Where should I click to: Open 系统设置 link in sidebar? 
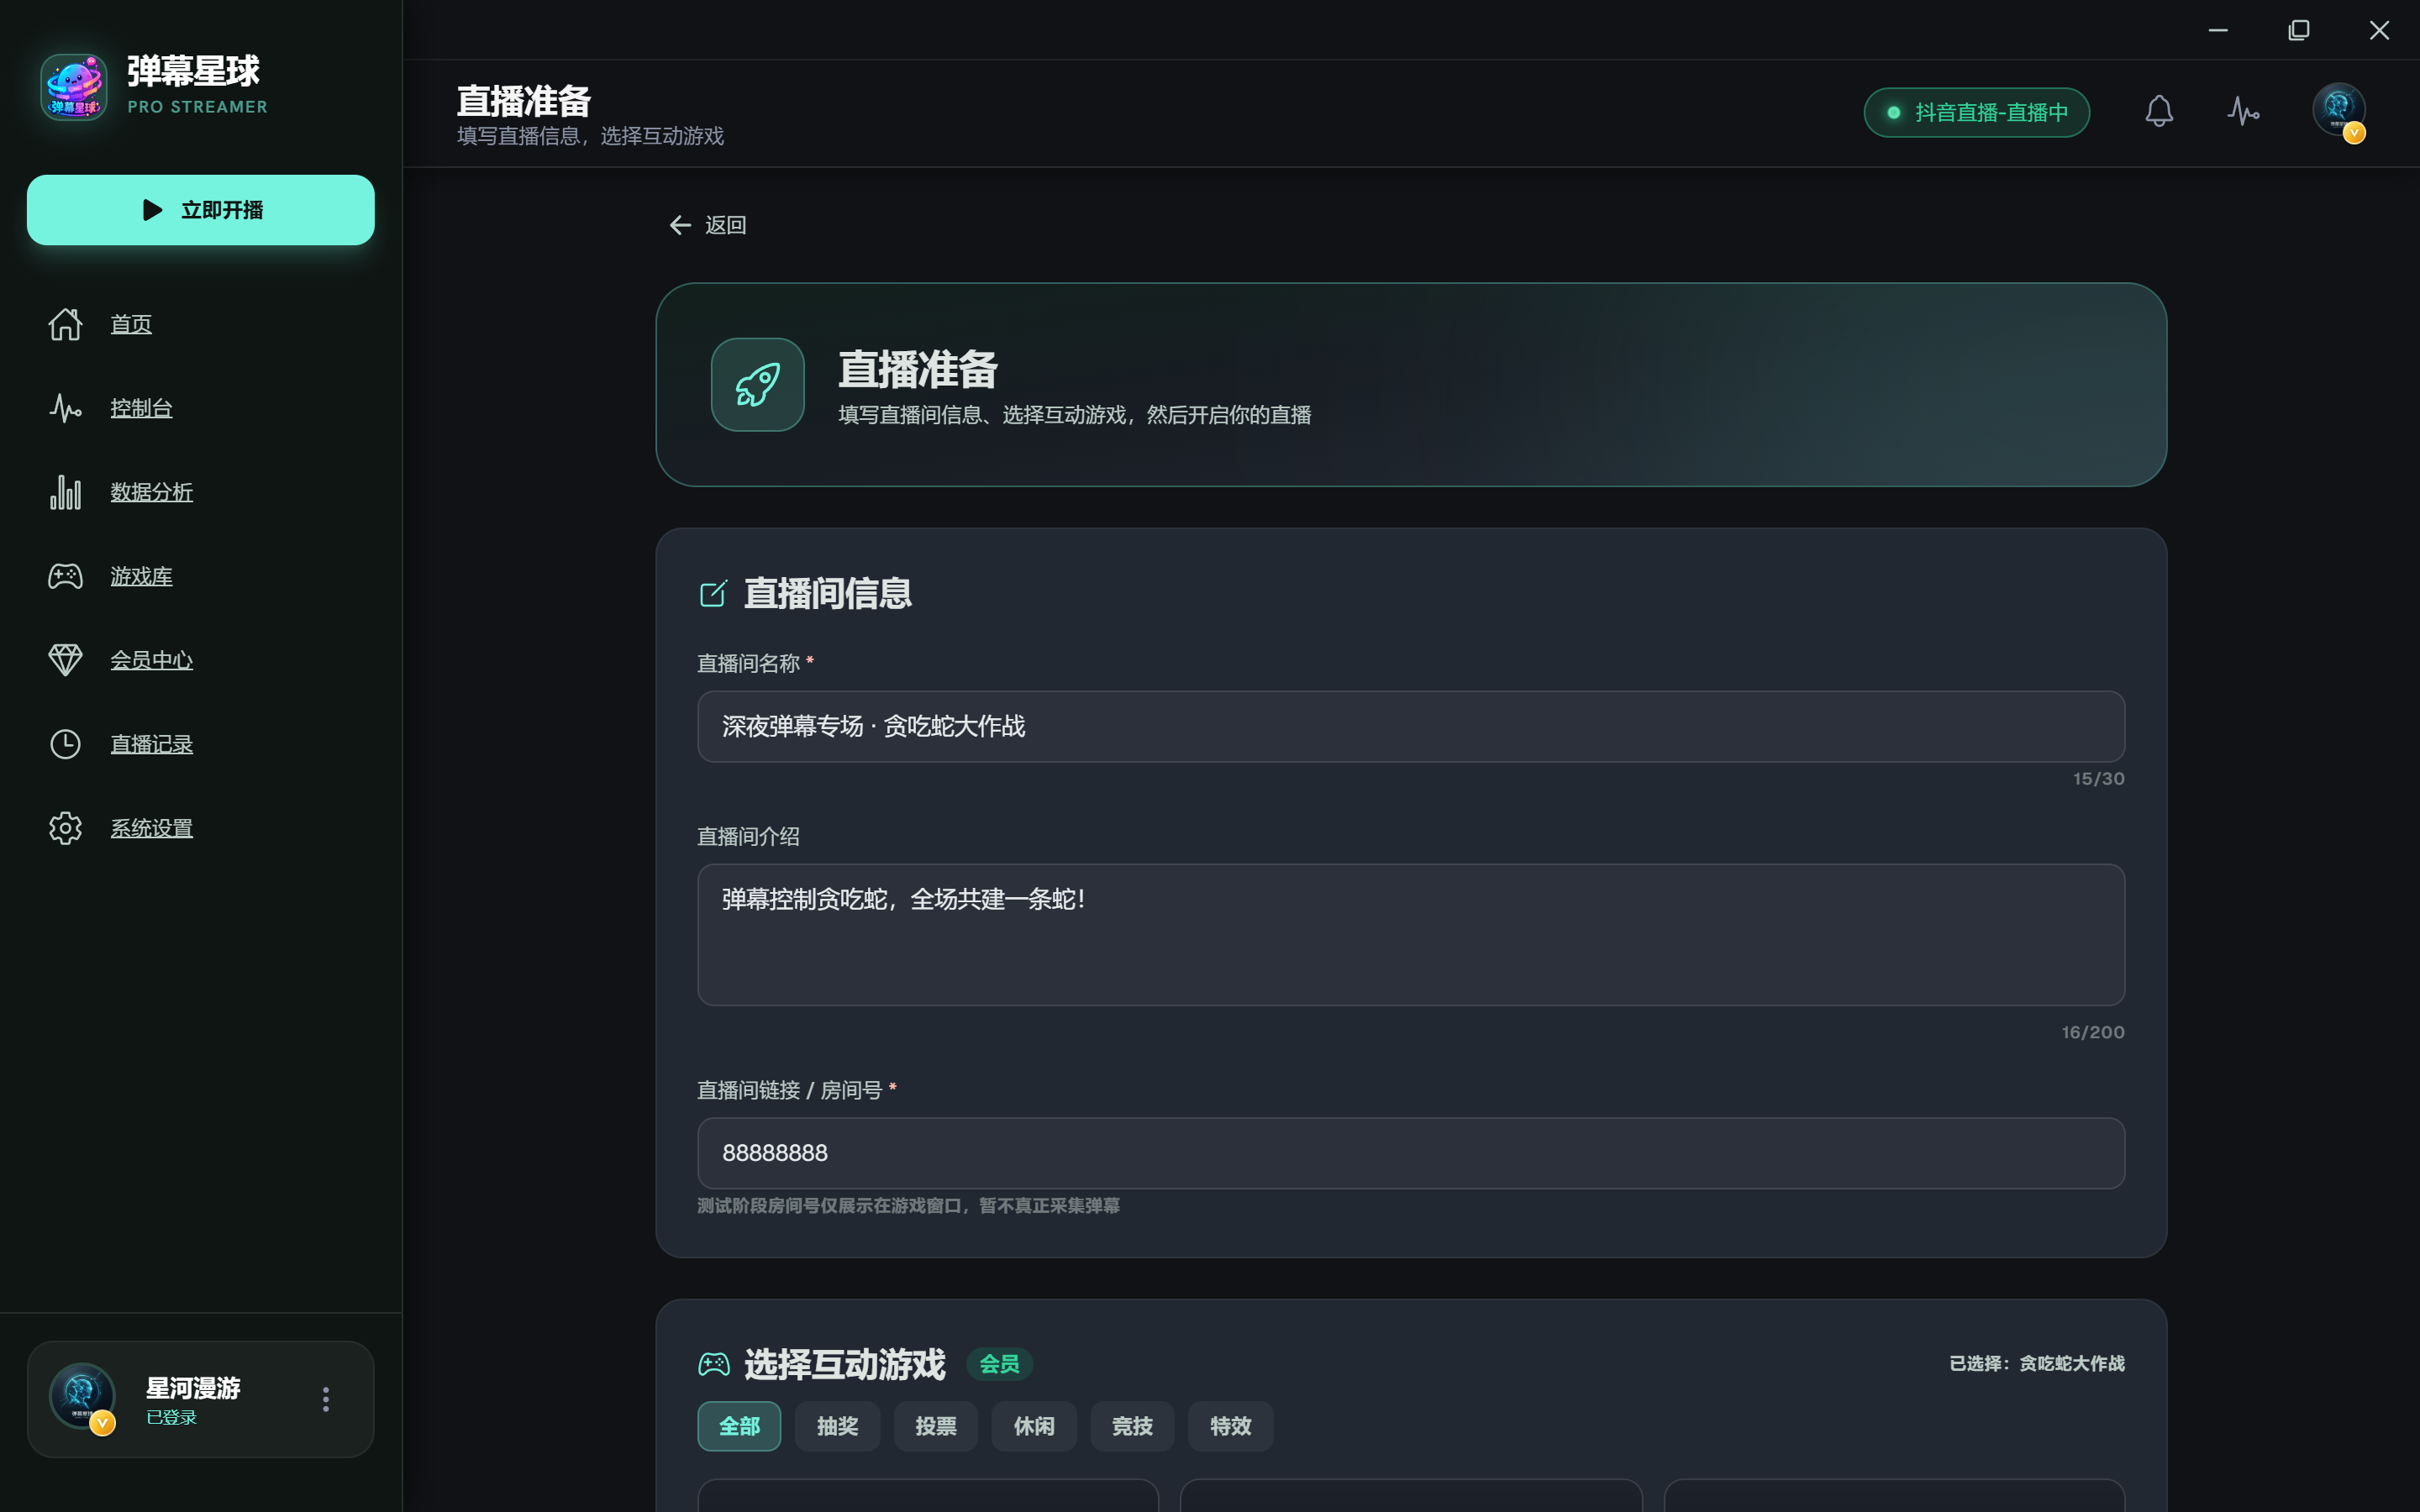coord(151,828)
